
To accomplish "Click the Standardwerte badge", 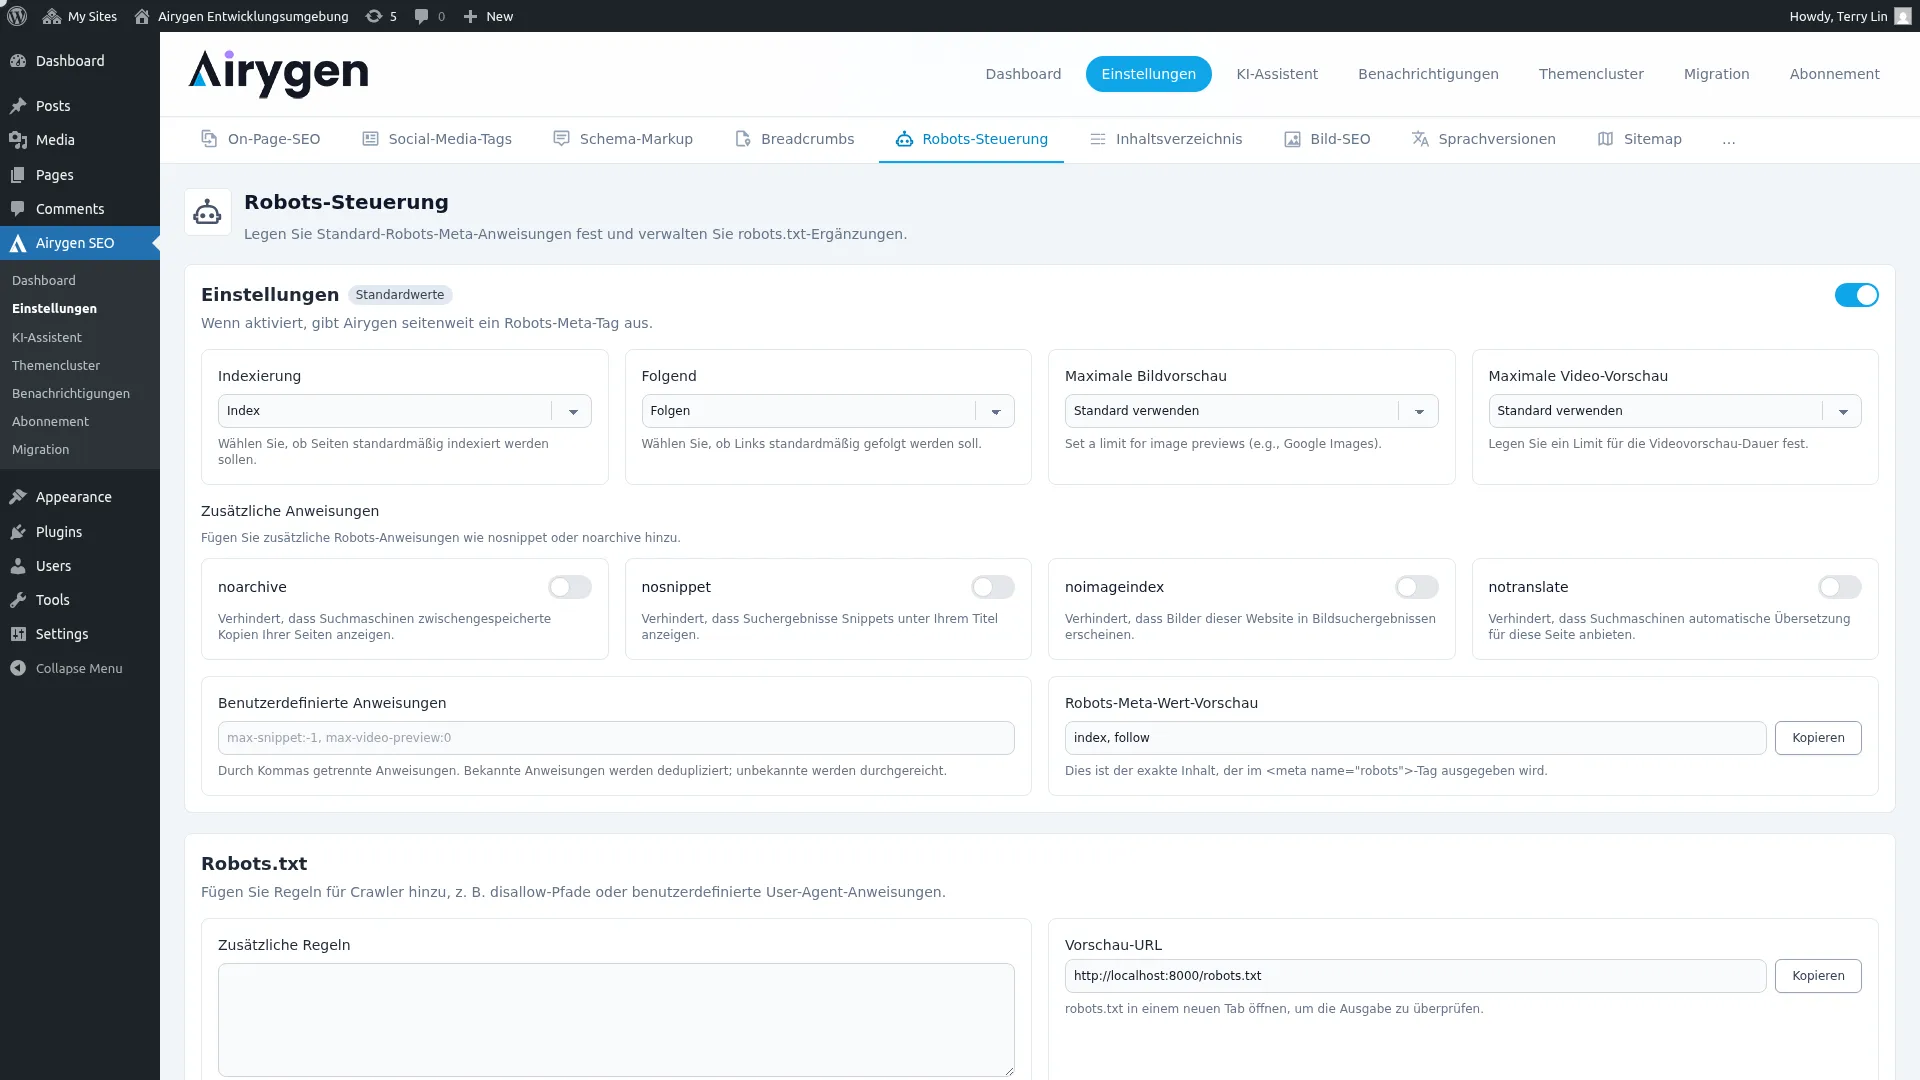I will tap(400, 295).
